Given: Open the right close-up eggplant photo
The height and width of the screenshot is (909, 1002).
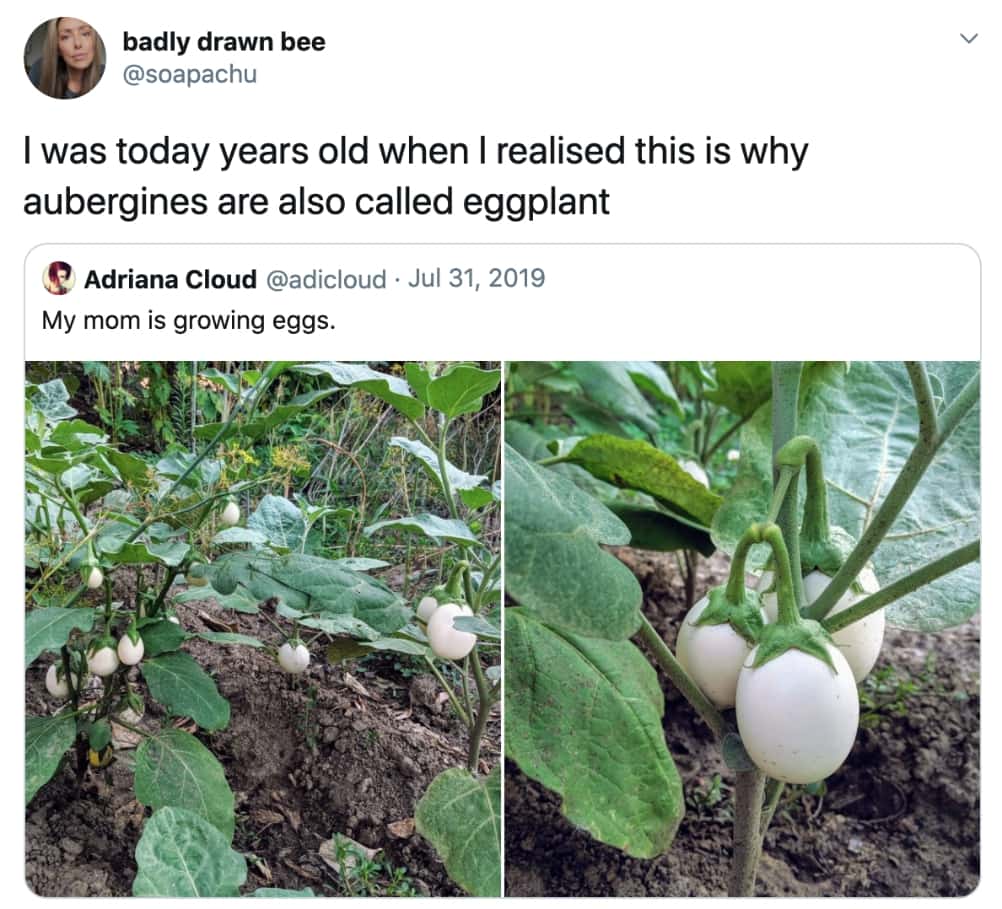Looking at the screenshot, I should click(743, 629).
